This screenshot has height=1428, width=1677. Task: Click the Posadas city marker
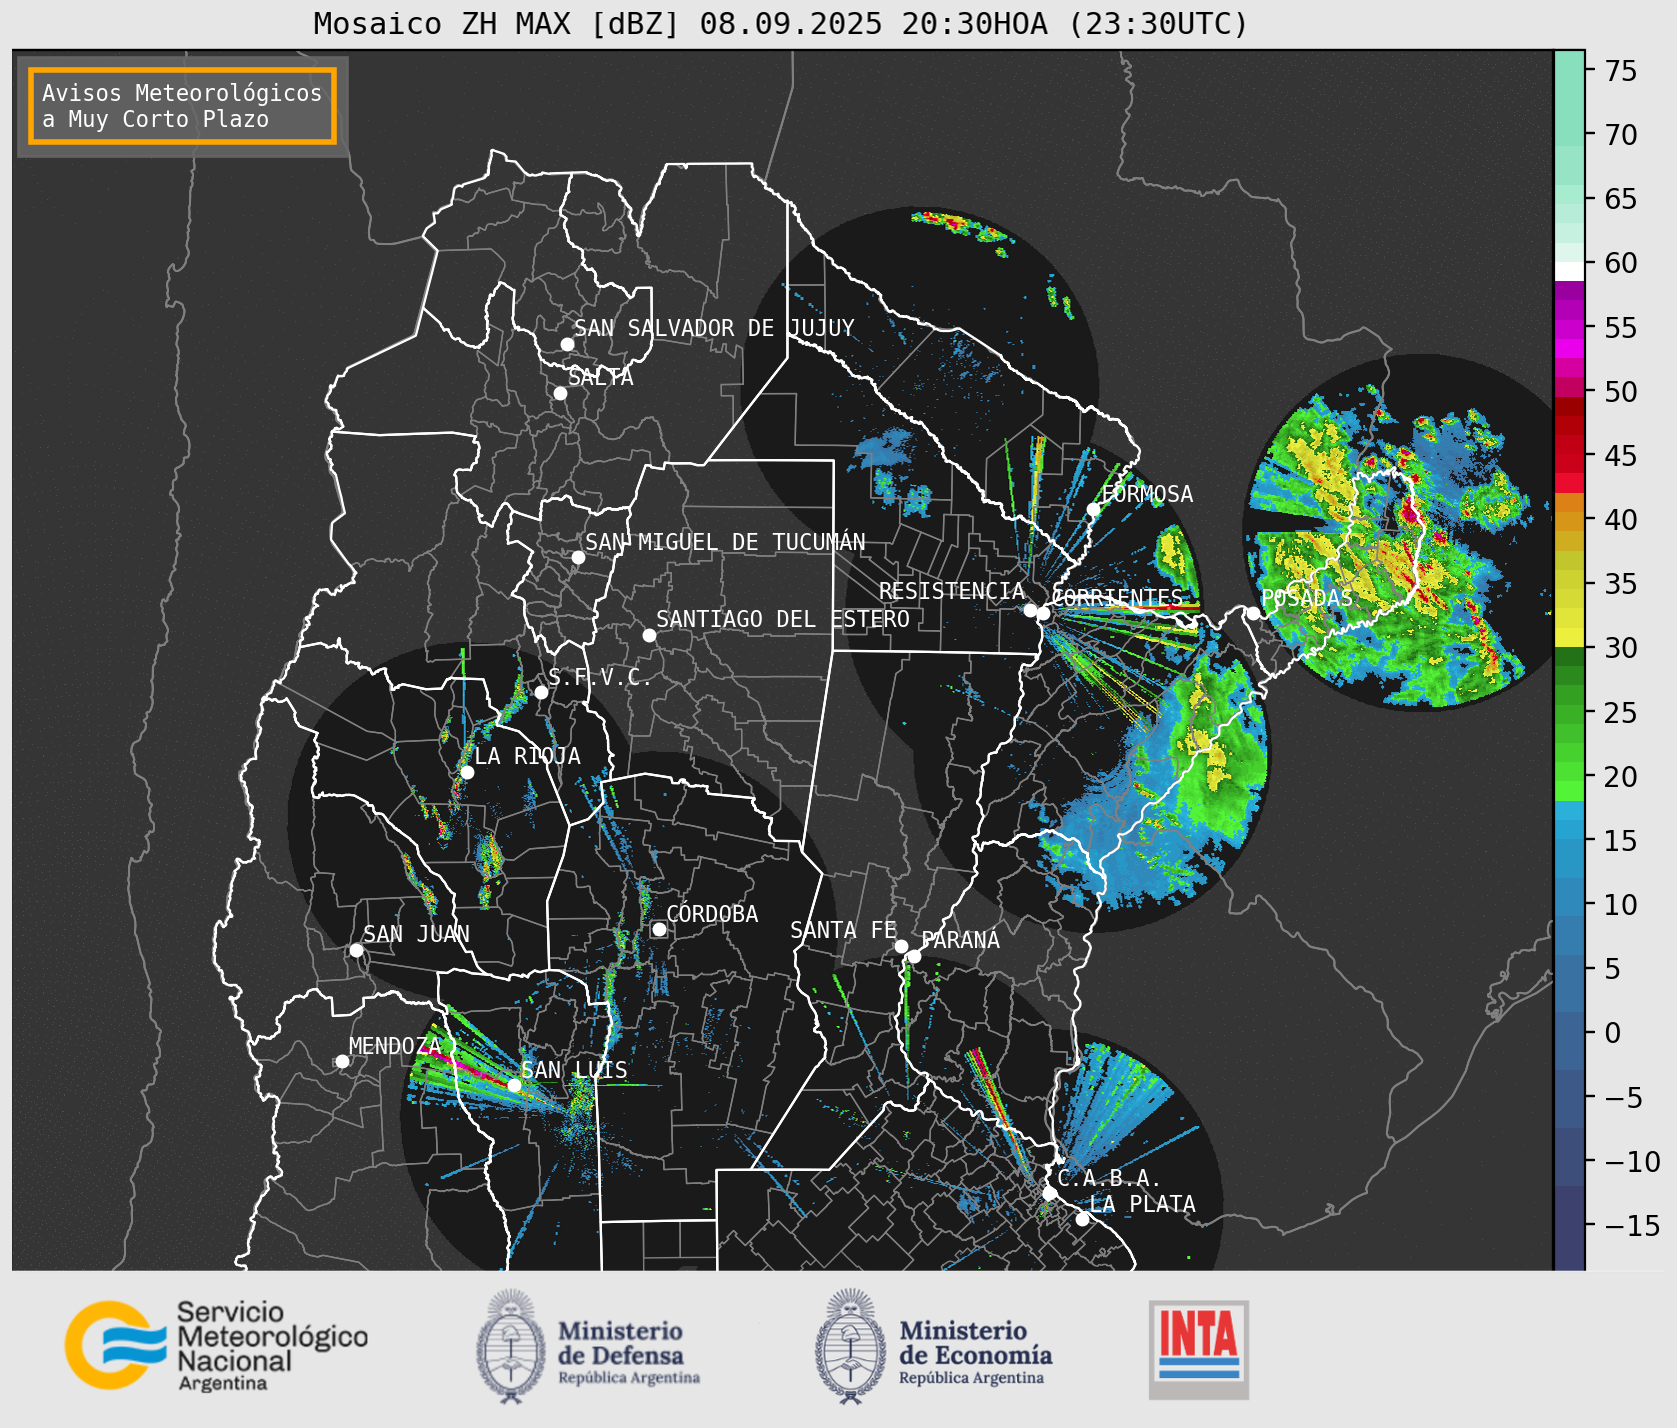pyautogui.click(x=1253, y=613)
